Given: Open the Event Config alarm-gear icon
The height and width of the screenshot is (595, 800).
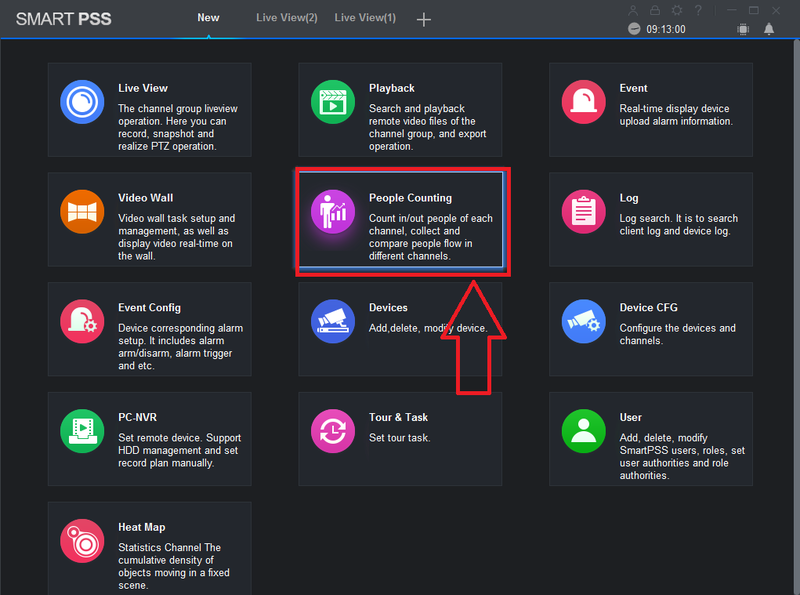Looking at the screenshot, I should click(x=82, y=321).
